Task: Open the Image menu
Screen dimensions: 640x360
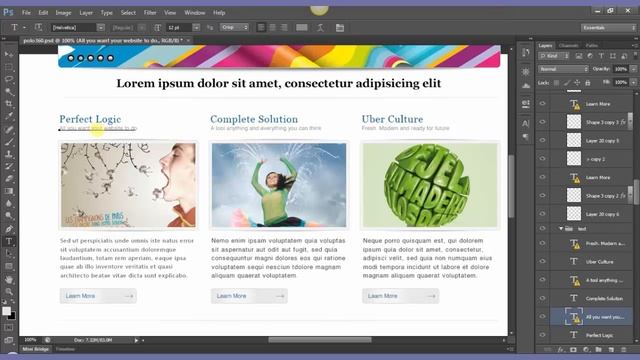Action: (63, 13)
